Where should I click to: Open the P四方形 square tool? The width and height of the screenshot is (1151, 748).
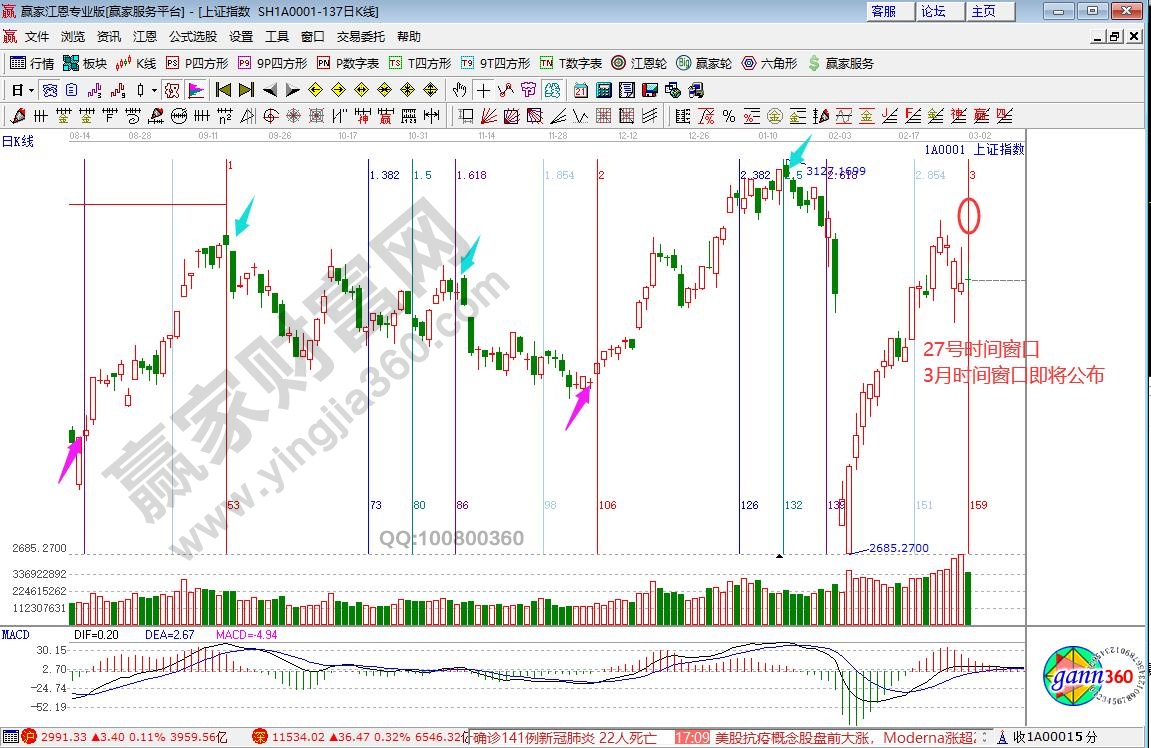coord(197,63)
